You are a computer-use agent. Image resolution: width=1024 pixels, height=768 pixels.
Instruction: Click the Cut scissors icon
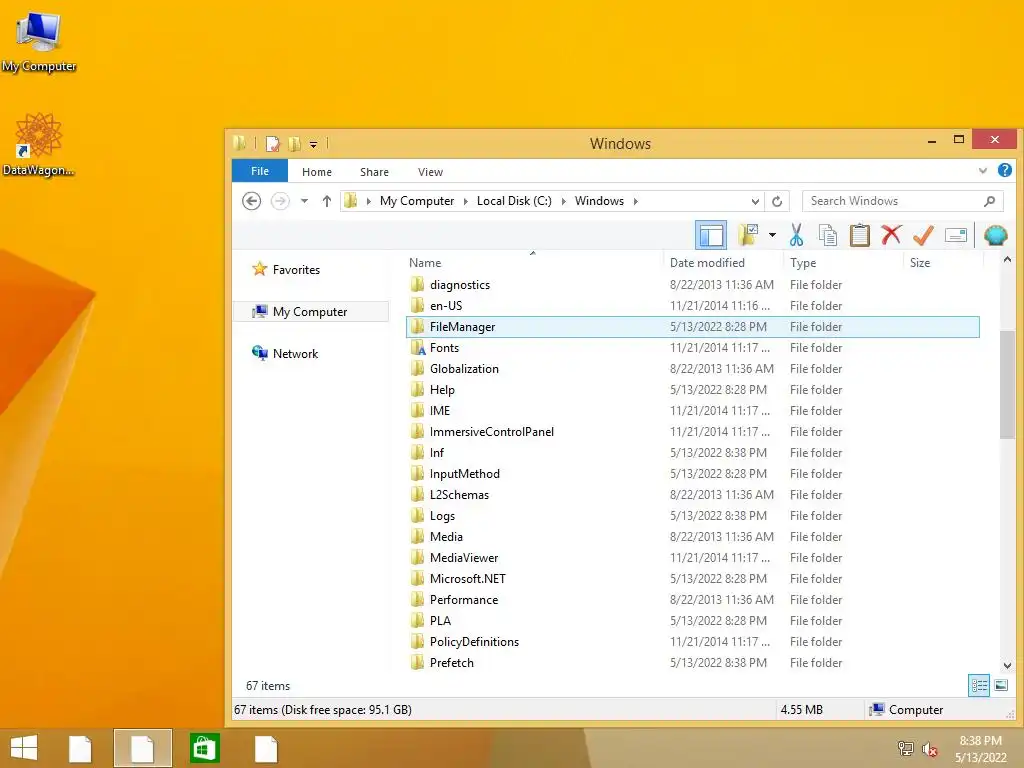point(796,235)
